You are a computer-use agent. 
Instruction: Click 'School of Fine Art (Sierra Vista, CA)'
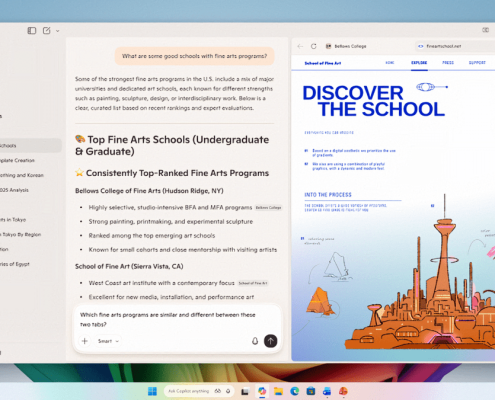tap(129, 266)
